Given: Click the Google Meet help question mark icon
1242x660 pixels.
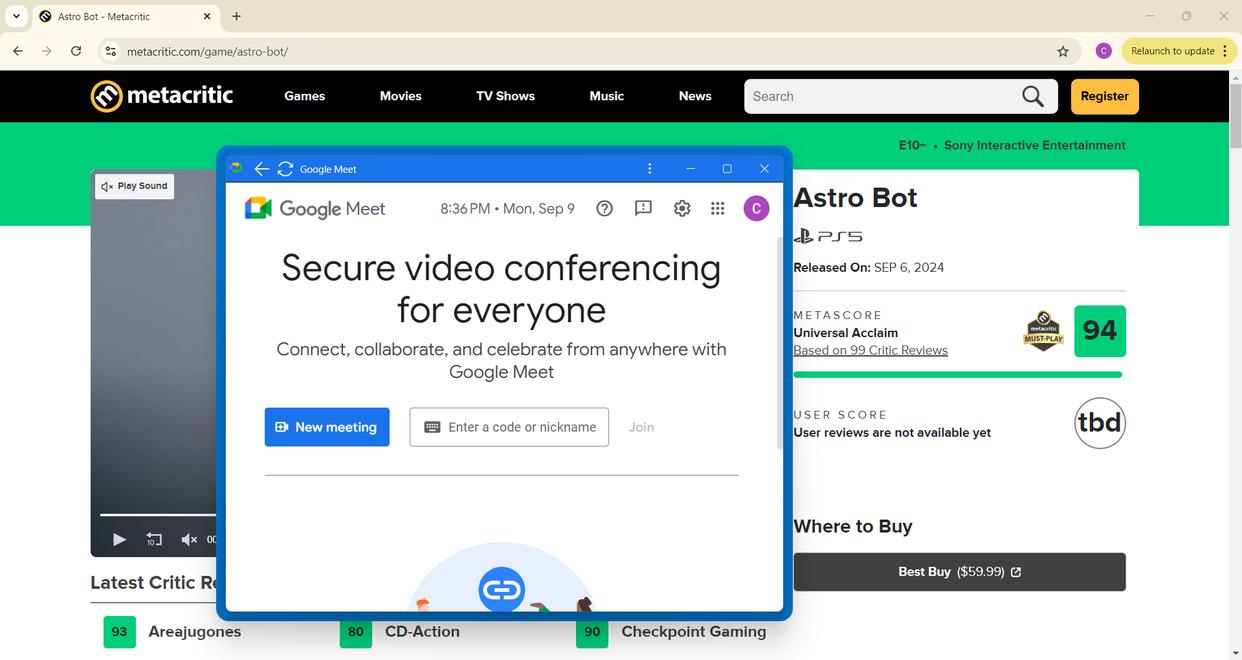Looking at the screenshot, I should (604, 208).
